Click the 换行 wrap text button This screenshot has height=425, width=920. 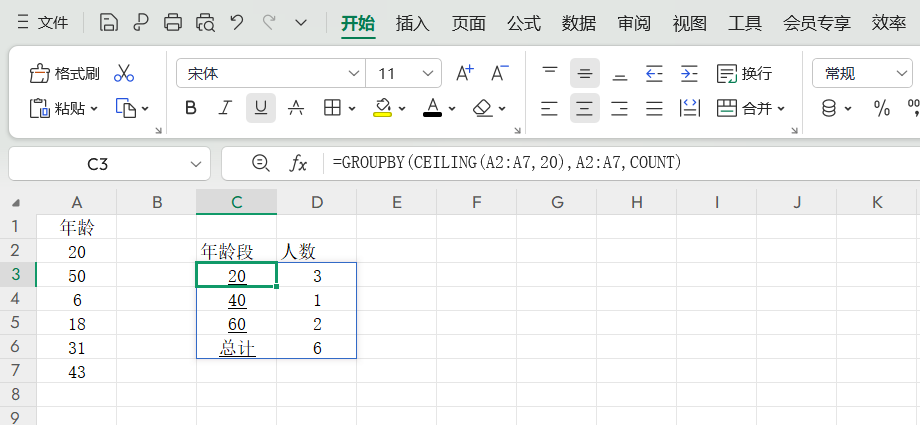(x=745, y=73)
